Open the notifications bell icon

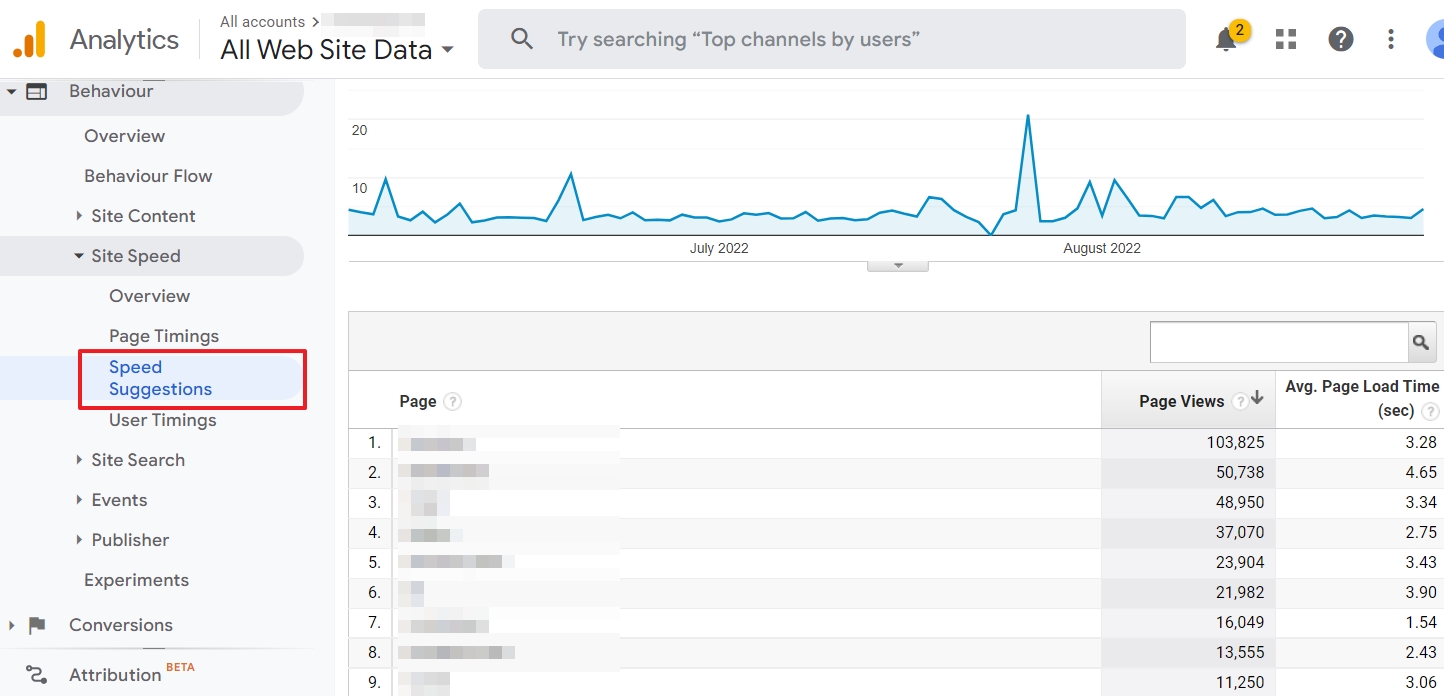1227,40
